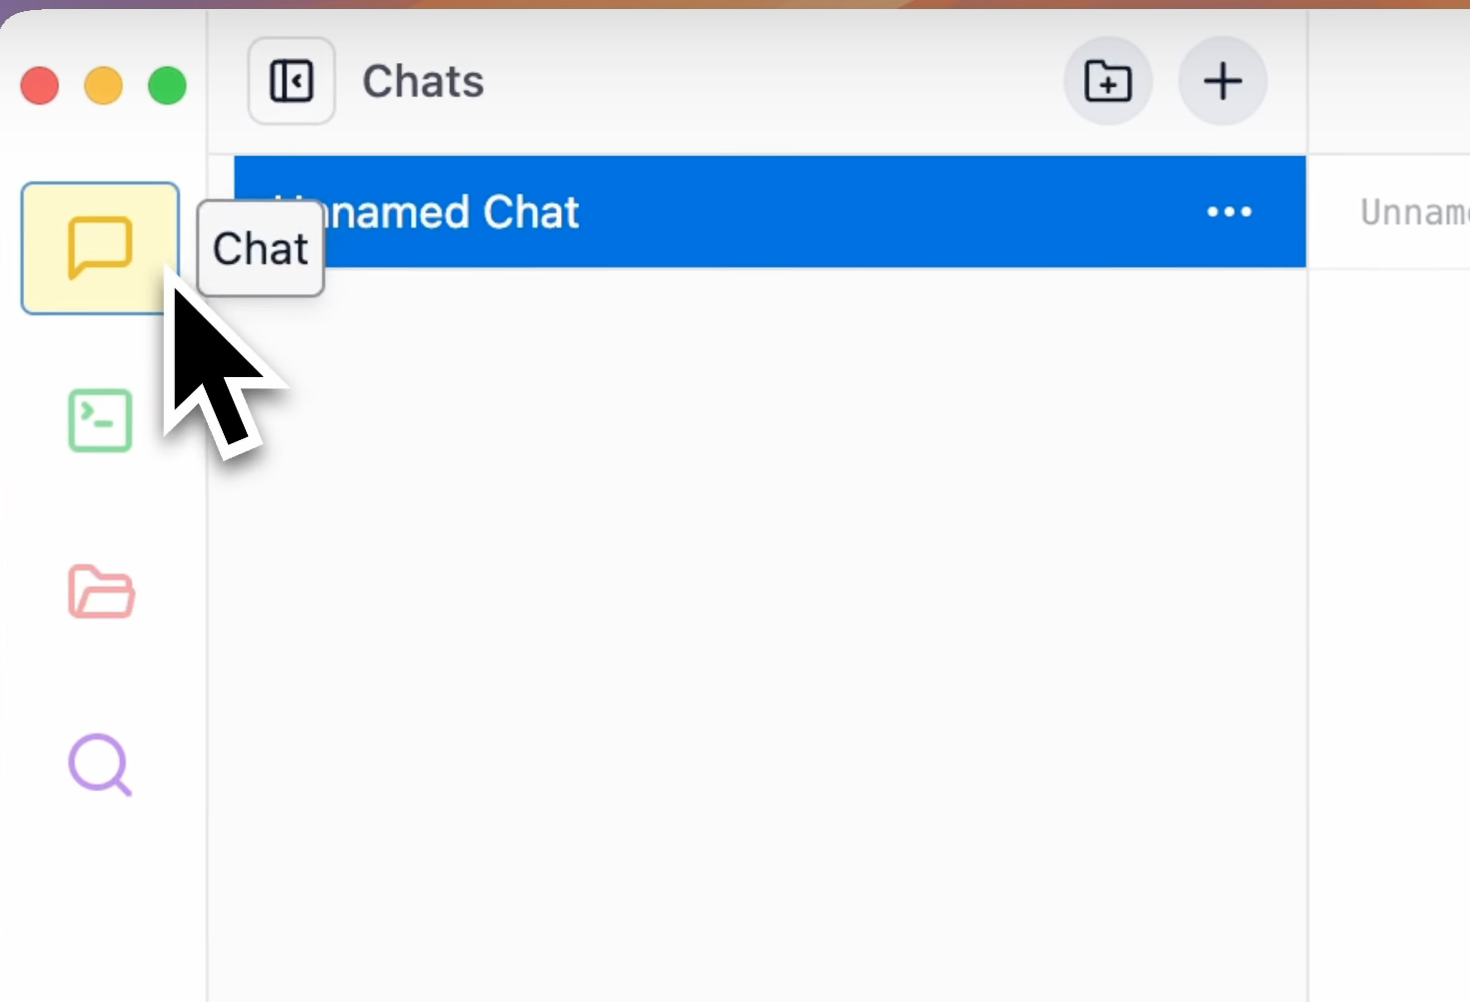Screen dimensions: 1470x1002
Task: Minimize the window with yellow button
Action: (104, 86)
